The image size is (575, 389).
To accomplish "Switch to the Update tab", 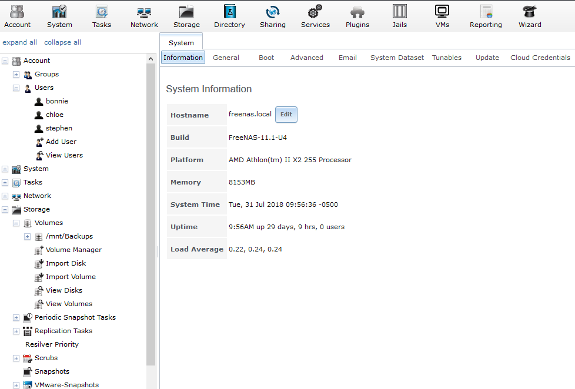I will [x=487, y=58].
